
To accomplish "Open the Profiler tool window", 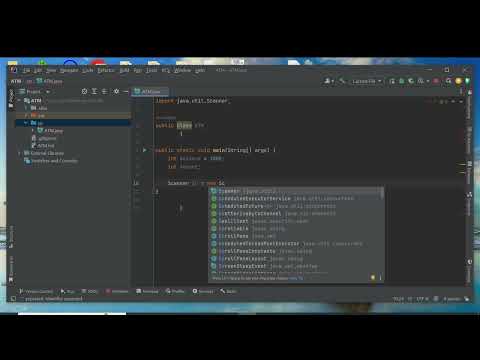I will (175, 291).
